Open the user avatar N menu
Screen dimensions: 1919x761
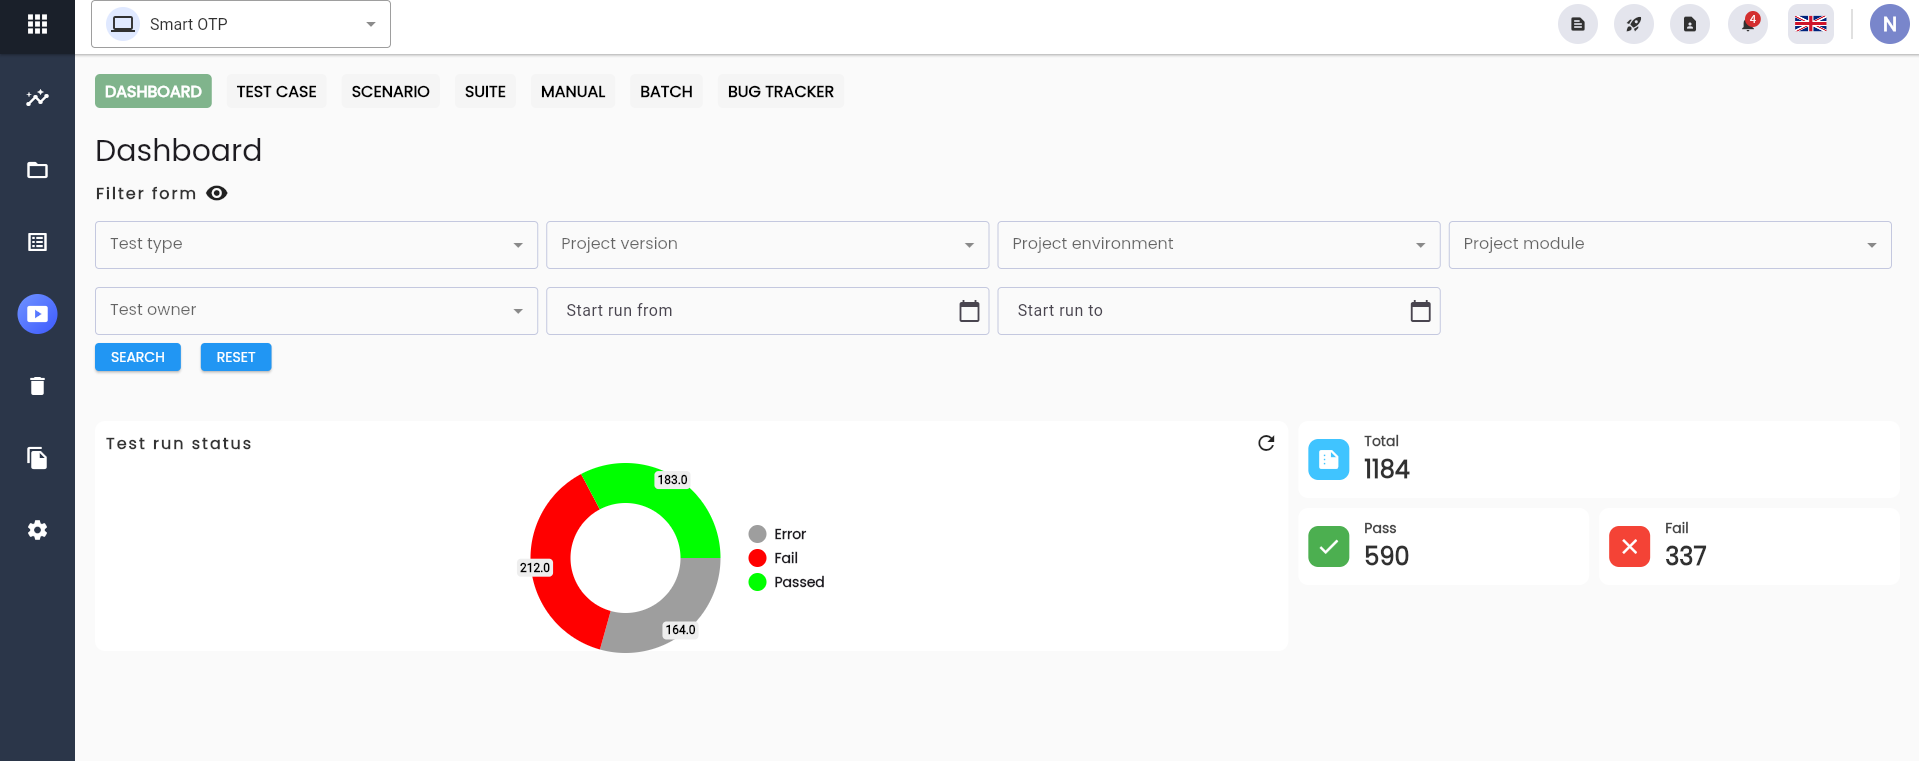[1890, 24]
